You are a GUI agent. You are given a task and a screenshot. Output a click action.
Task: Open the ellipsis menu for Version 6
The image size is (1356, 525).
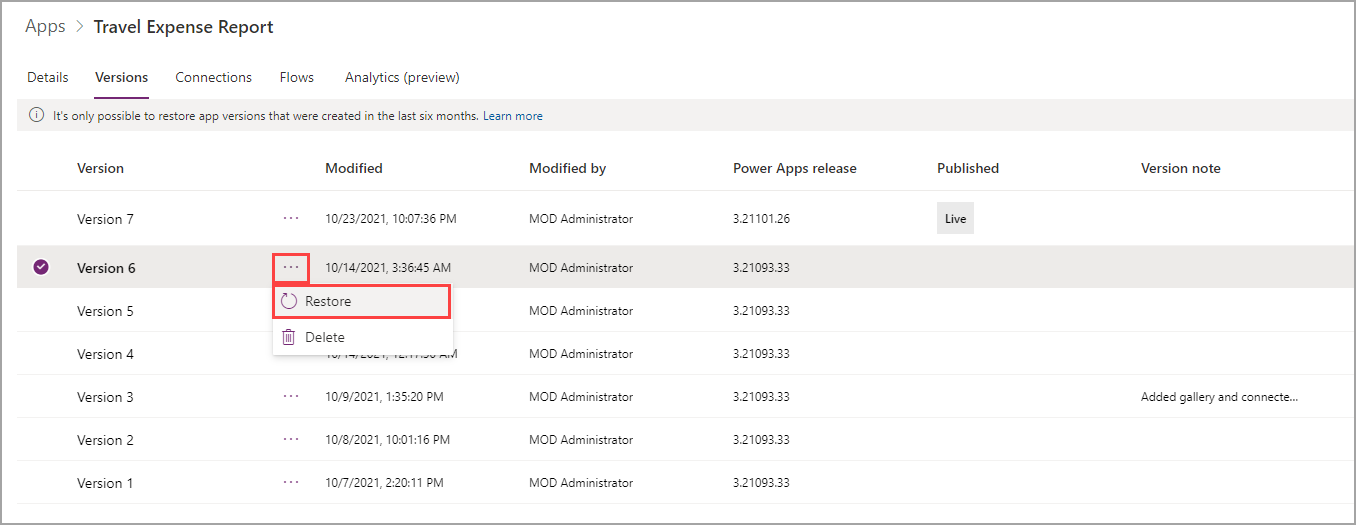click(291, 267)
